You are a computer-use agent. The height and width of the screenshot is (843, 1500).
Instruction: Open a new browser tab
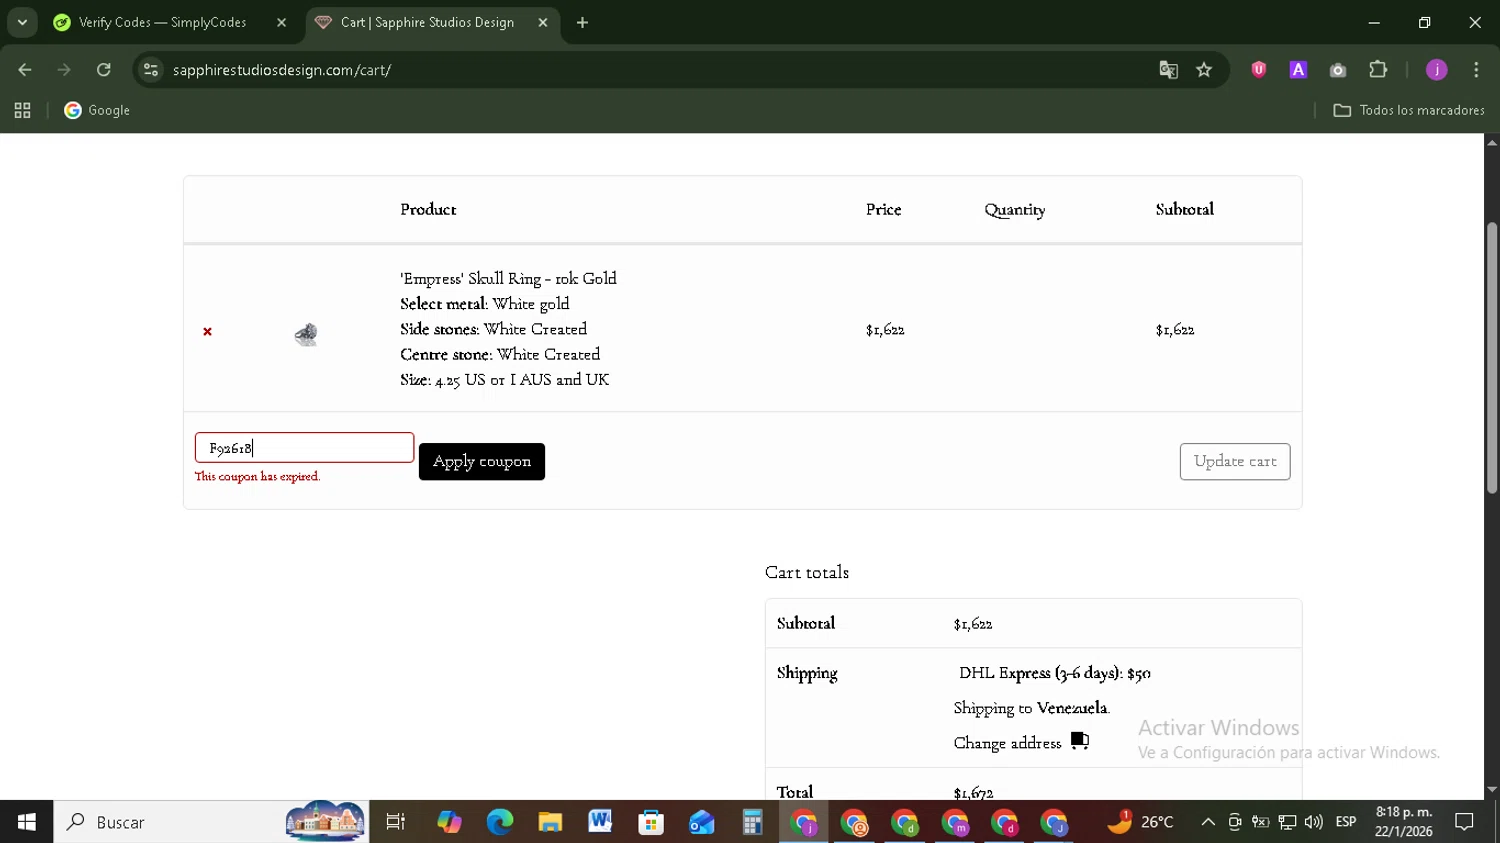(x=582, y=22)
